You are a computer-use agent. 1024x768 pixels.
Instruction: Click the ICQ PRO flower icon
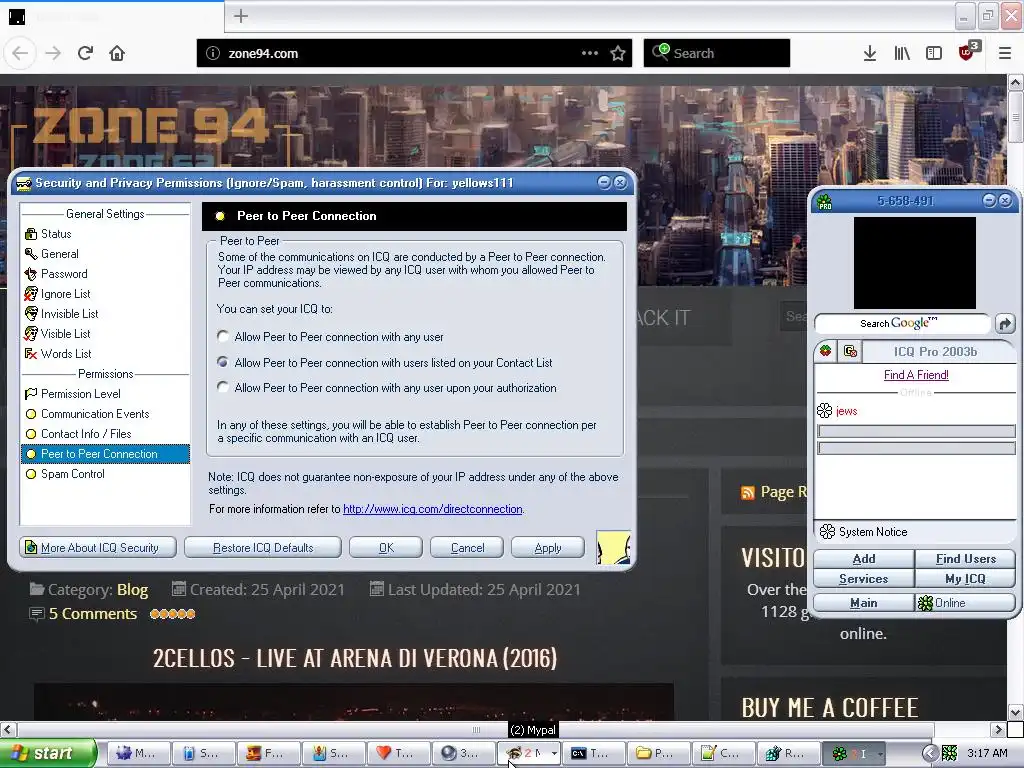pos(825,202)
